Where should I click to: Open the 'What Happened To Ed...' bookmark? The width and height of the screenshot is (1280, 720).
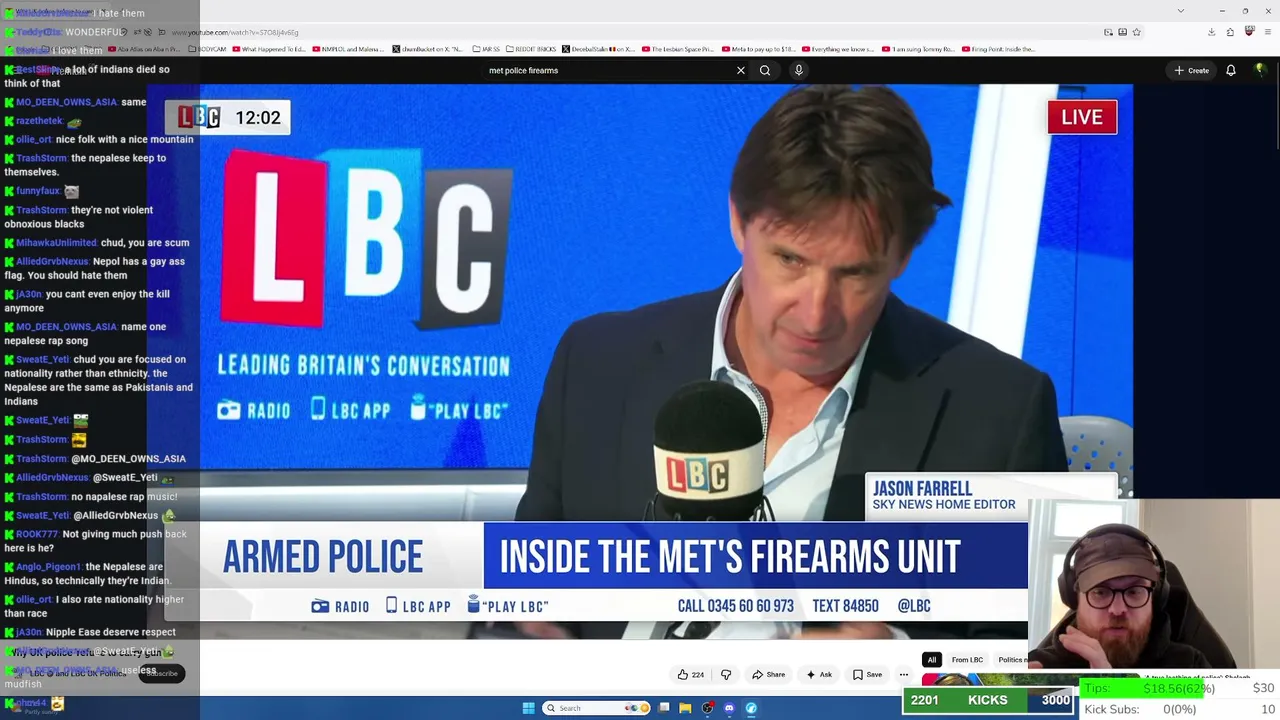coord(269,49)
